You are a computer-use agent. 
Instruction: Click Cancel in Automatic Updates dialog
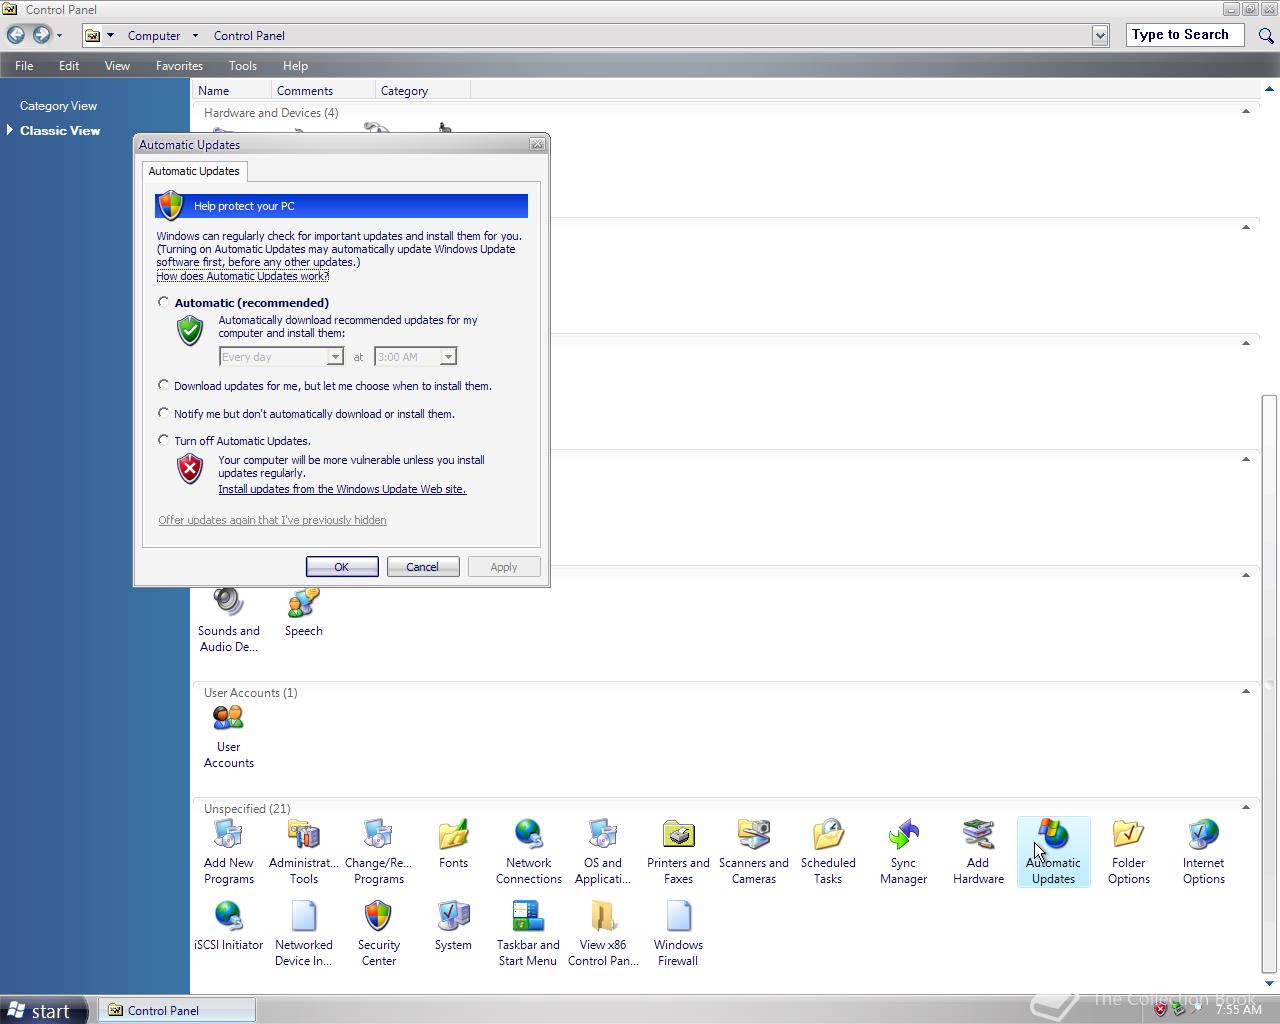[422, 567]
